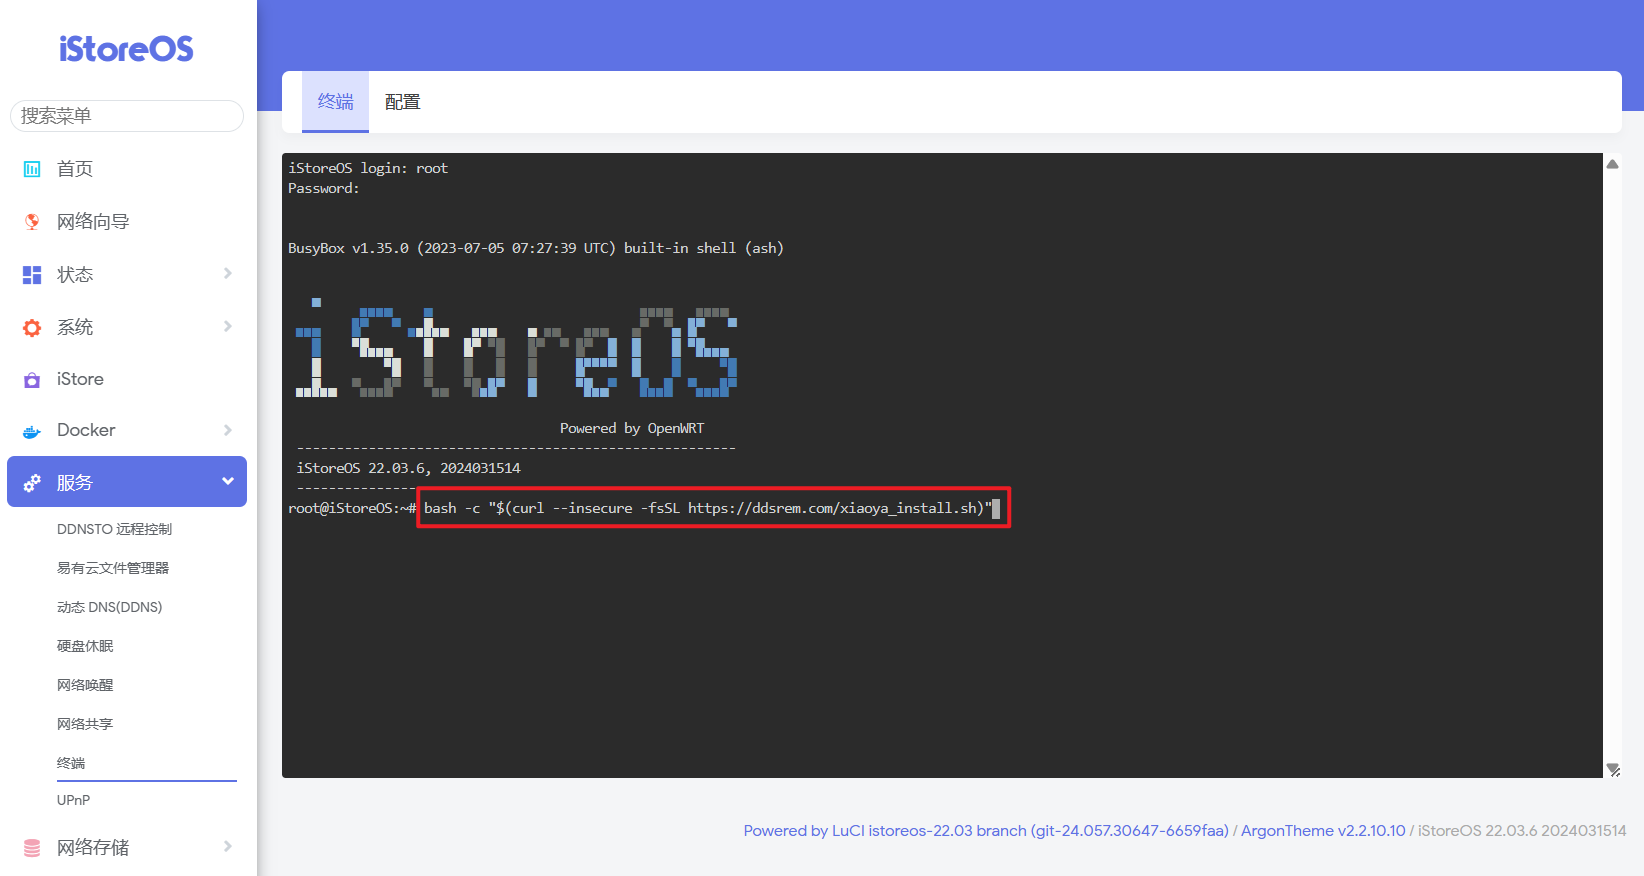Click the Docker whale icon

click(x=32, y=431)
